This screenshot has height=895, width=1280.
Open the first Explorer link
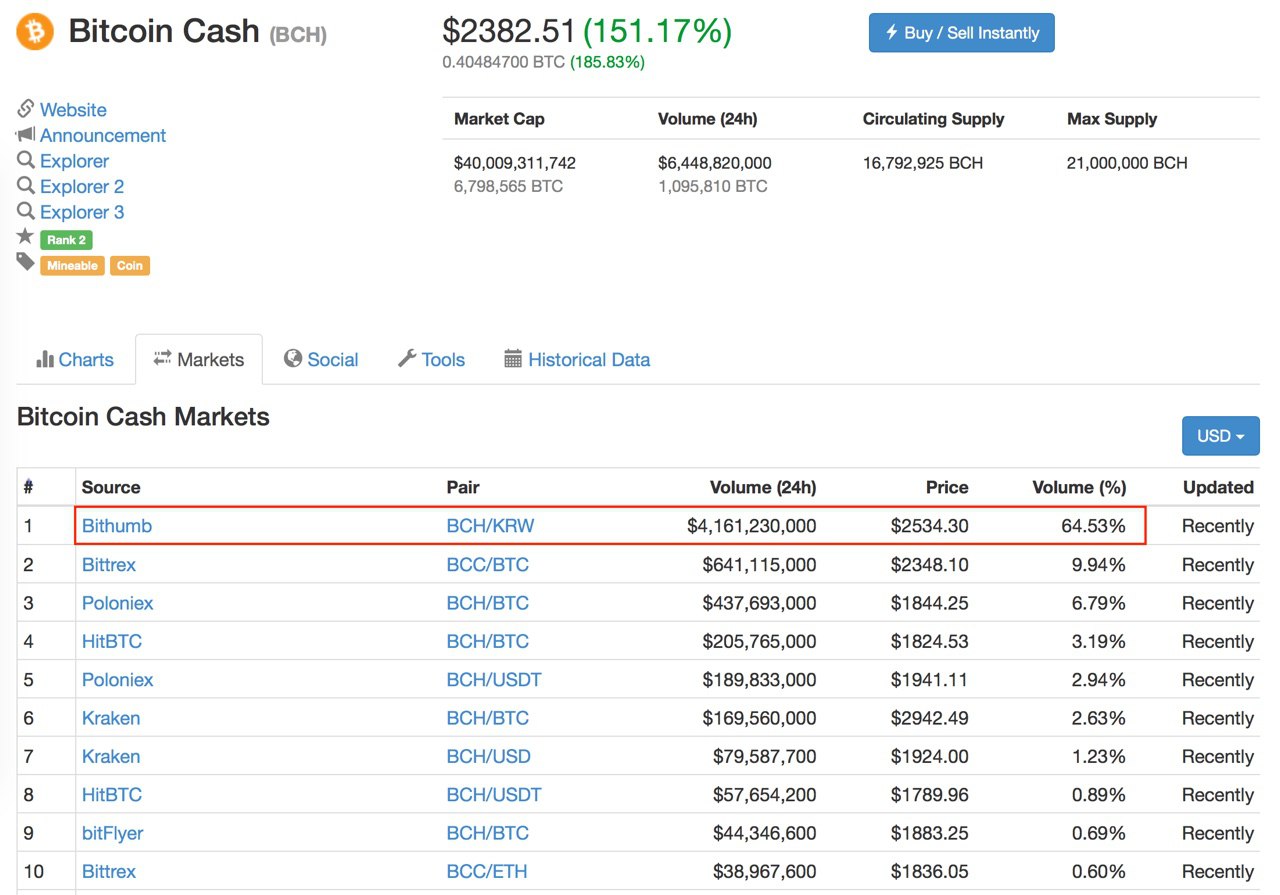point(74,161)
